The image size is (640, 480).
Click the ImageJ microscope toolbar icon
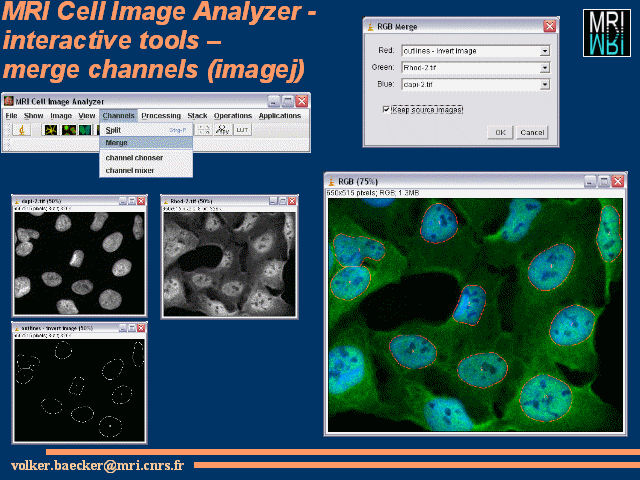(22, 130)
